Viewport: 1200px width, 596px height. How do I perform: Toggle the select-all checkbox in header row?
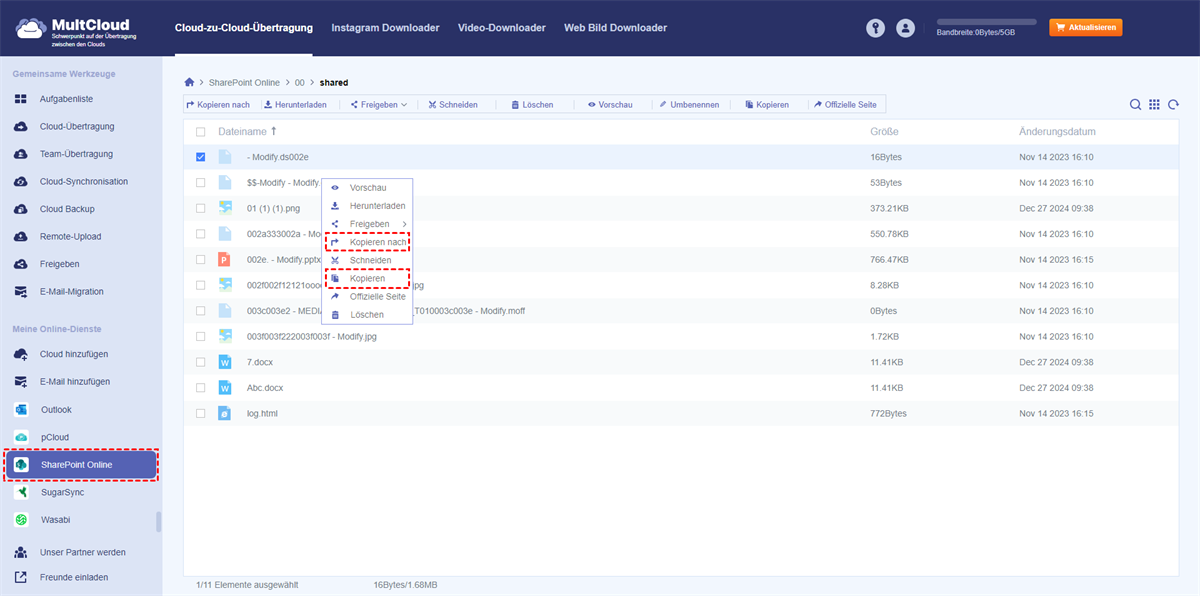tap(201, 132)
